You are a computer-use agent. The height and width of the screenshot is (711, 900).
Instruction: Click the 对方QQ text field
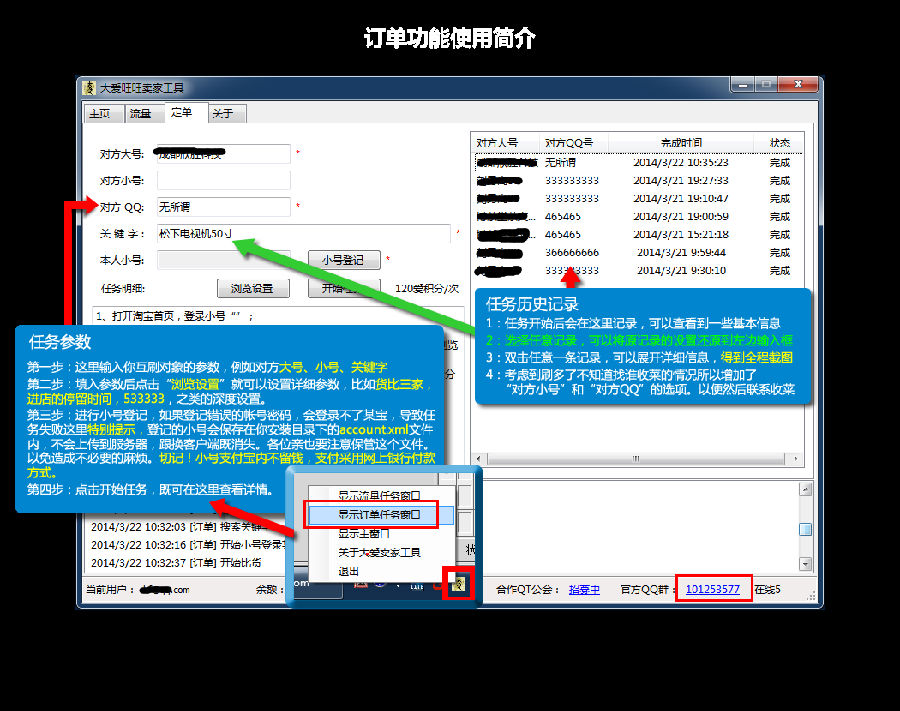(223, 207)
